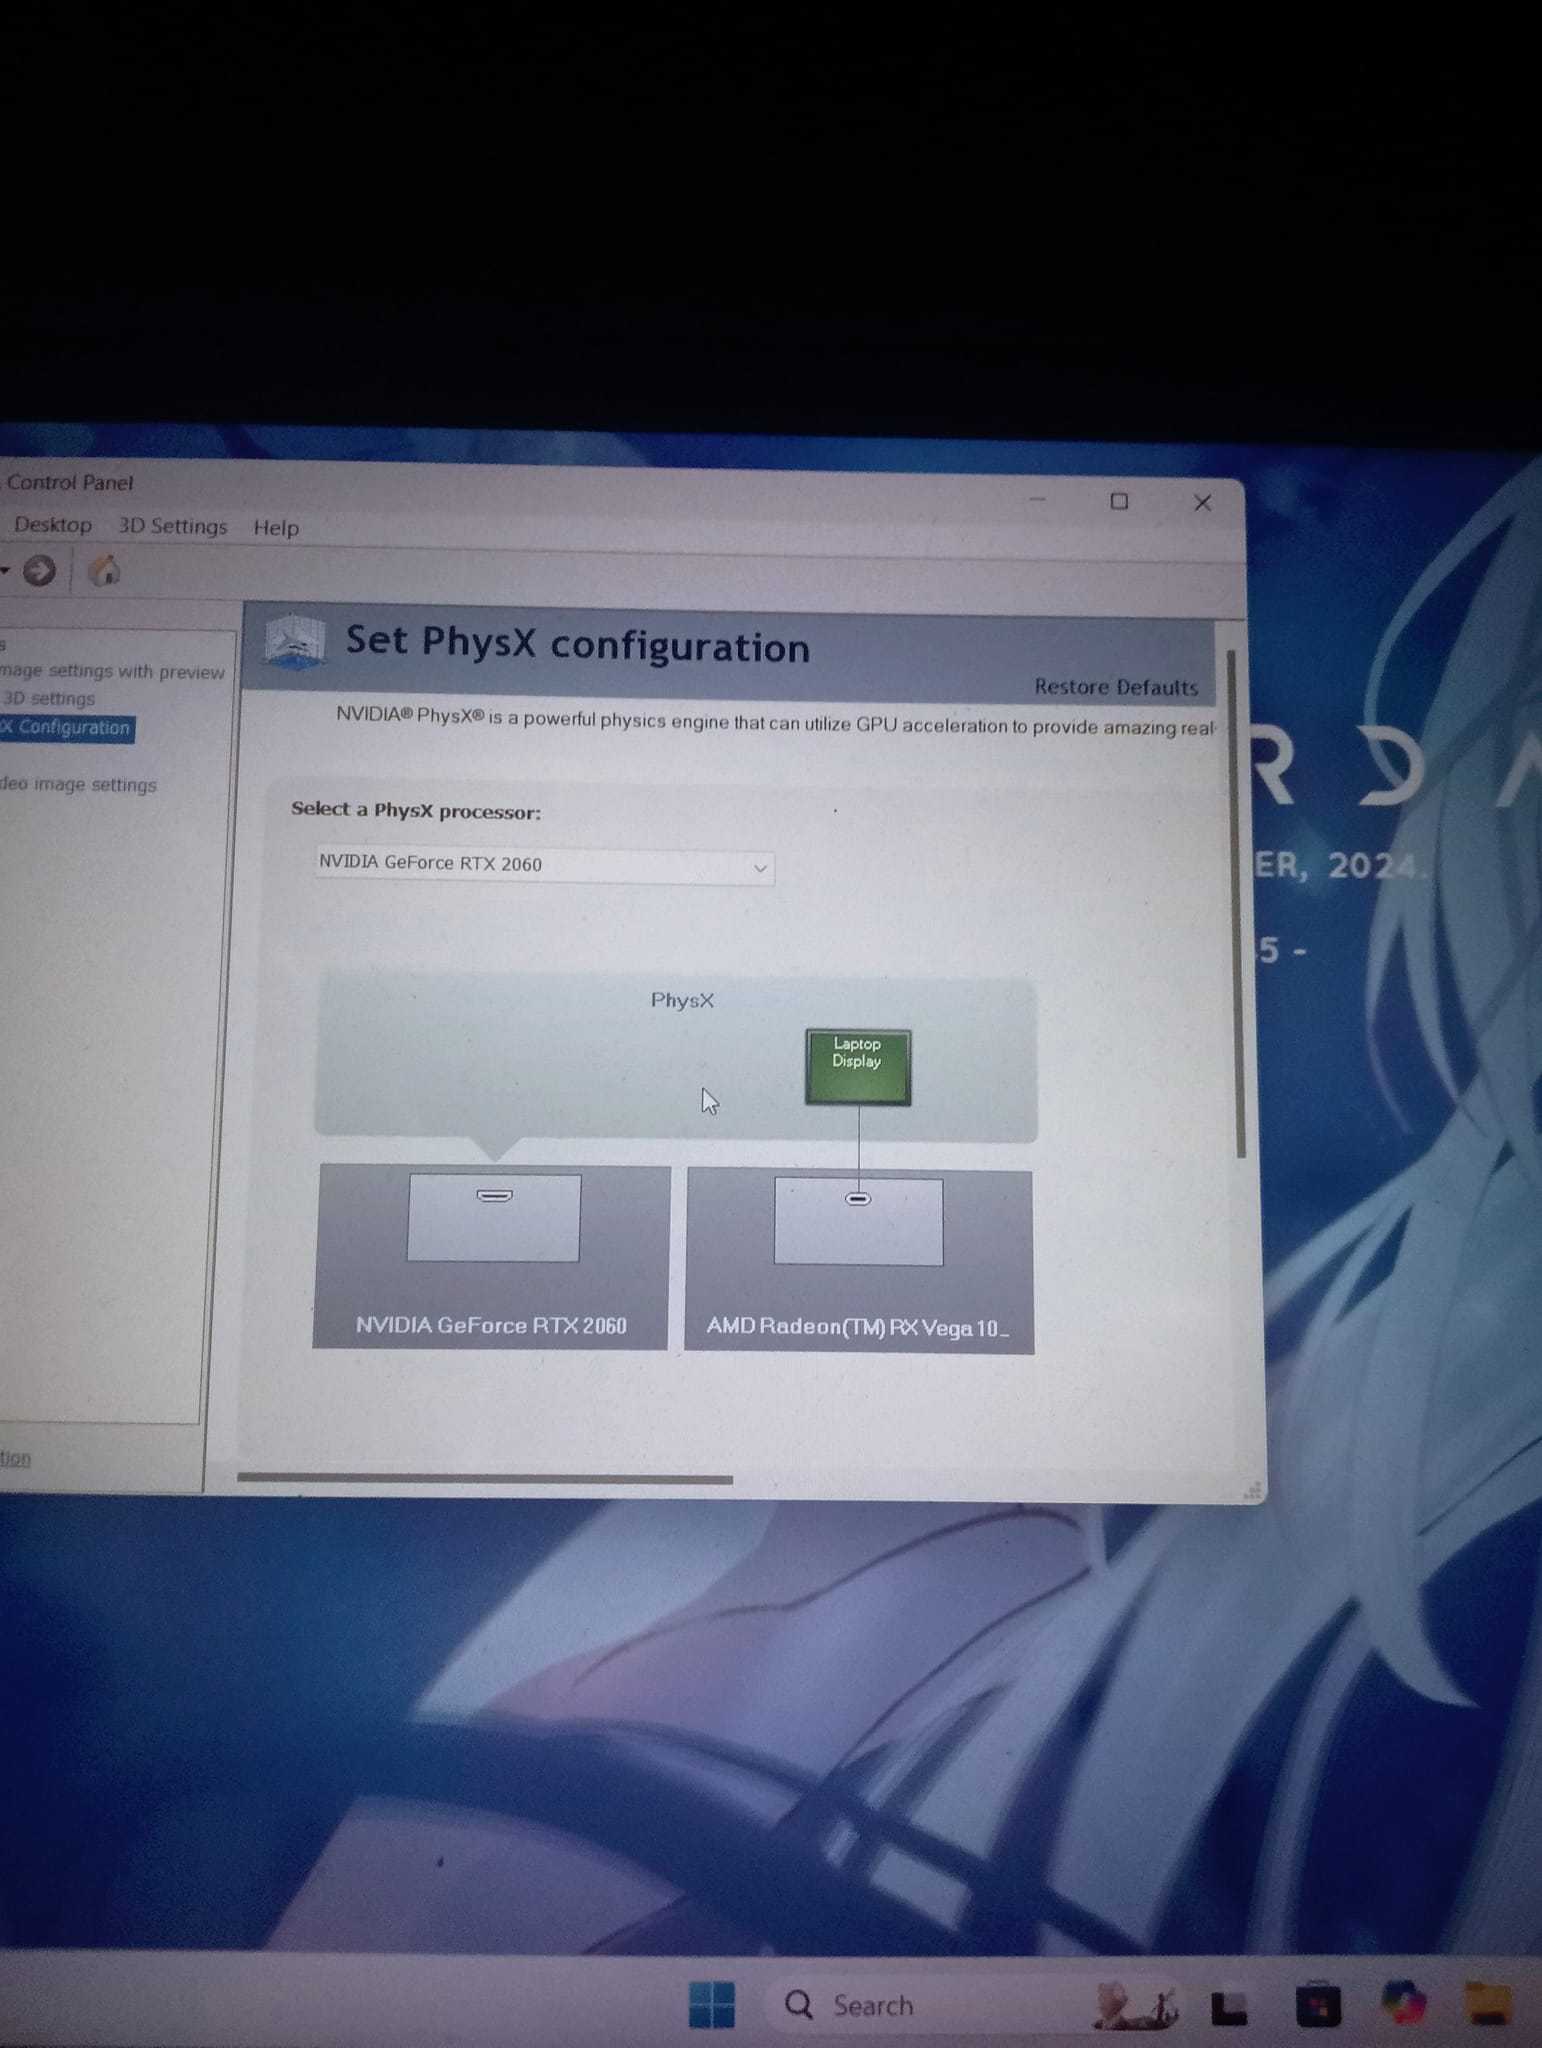Minimize the Control Panel window
The width and height of the screenshot is (1542, 2048).
(1037, 499)
